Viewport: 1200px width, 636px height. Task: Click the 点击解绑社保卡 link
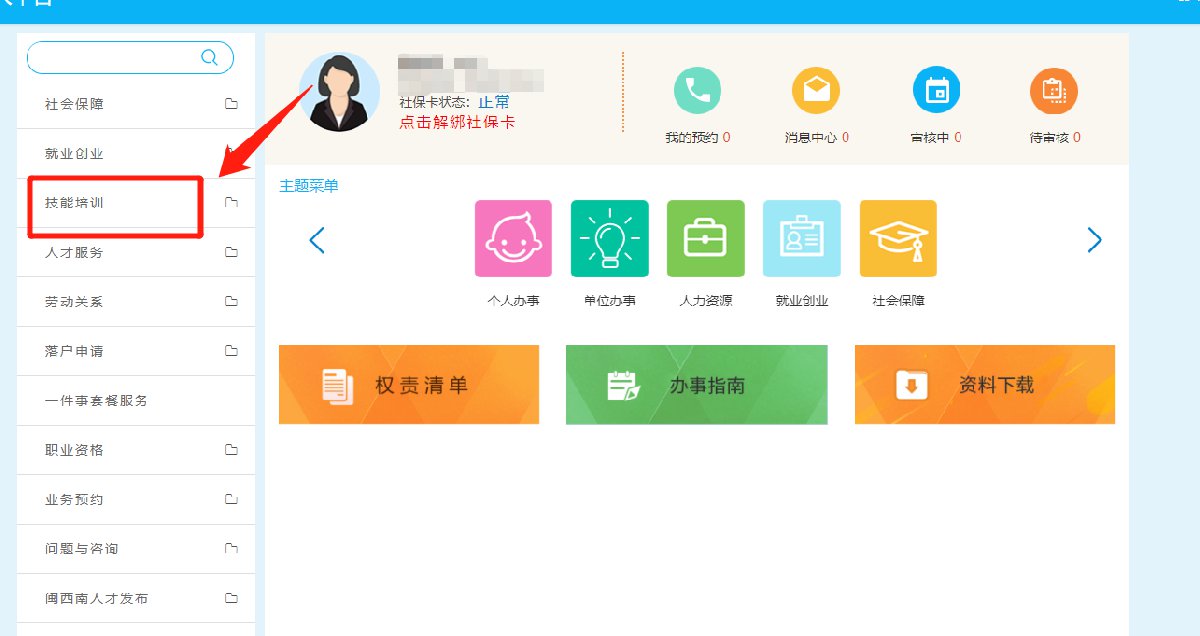457,122
